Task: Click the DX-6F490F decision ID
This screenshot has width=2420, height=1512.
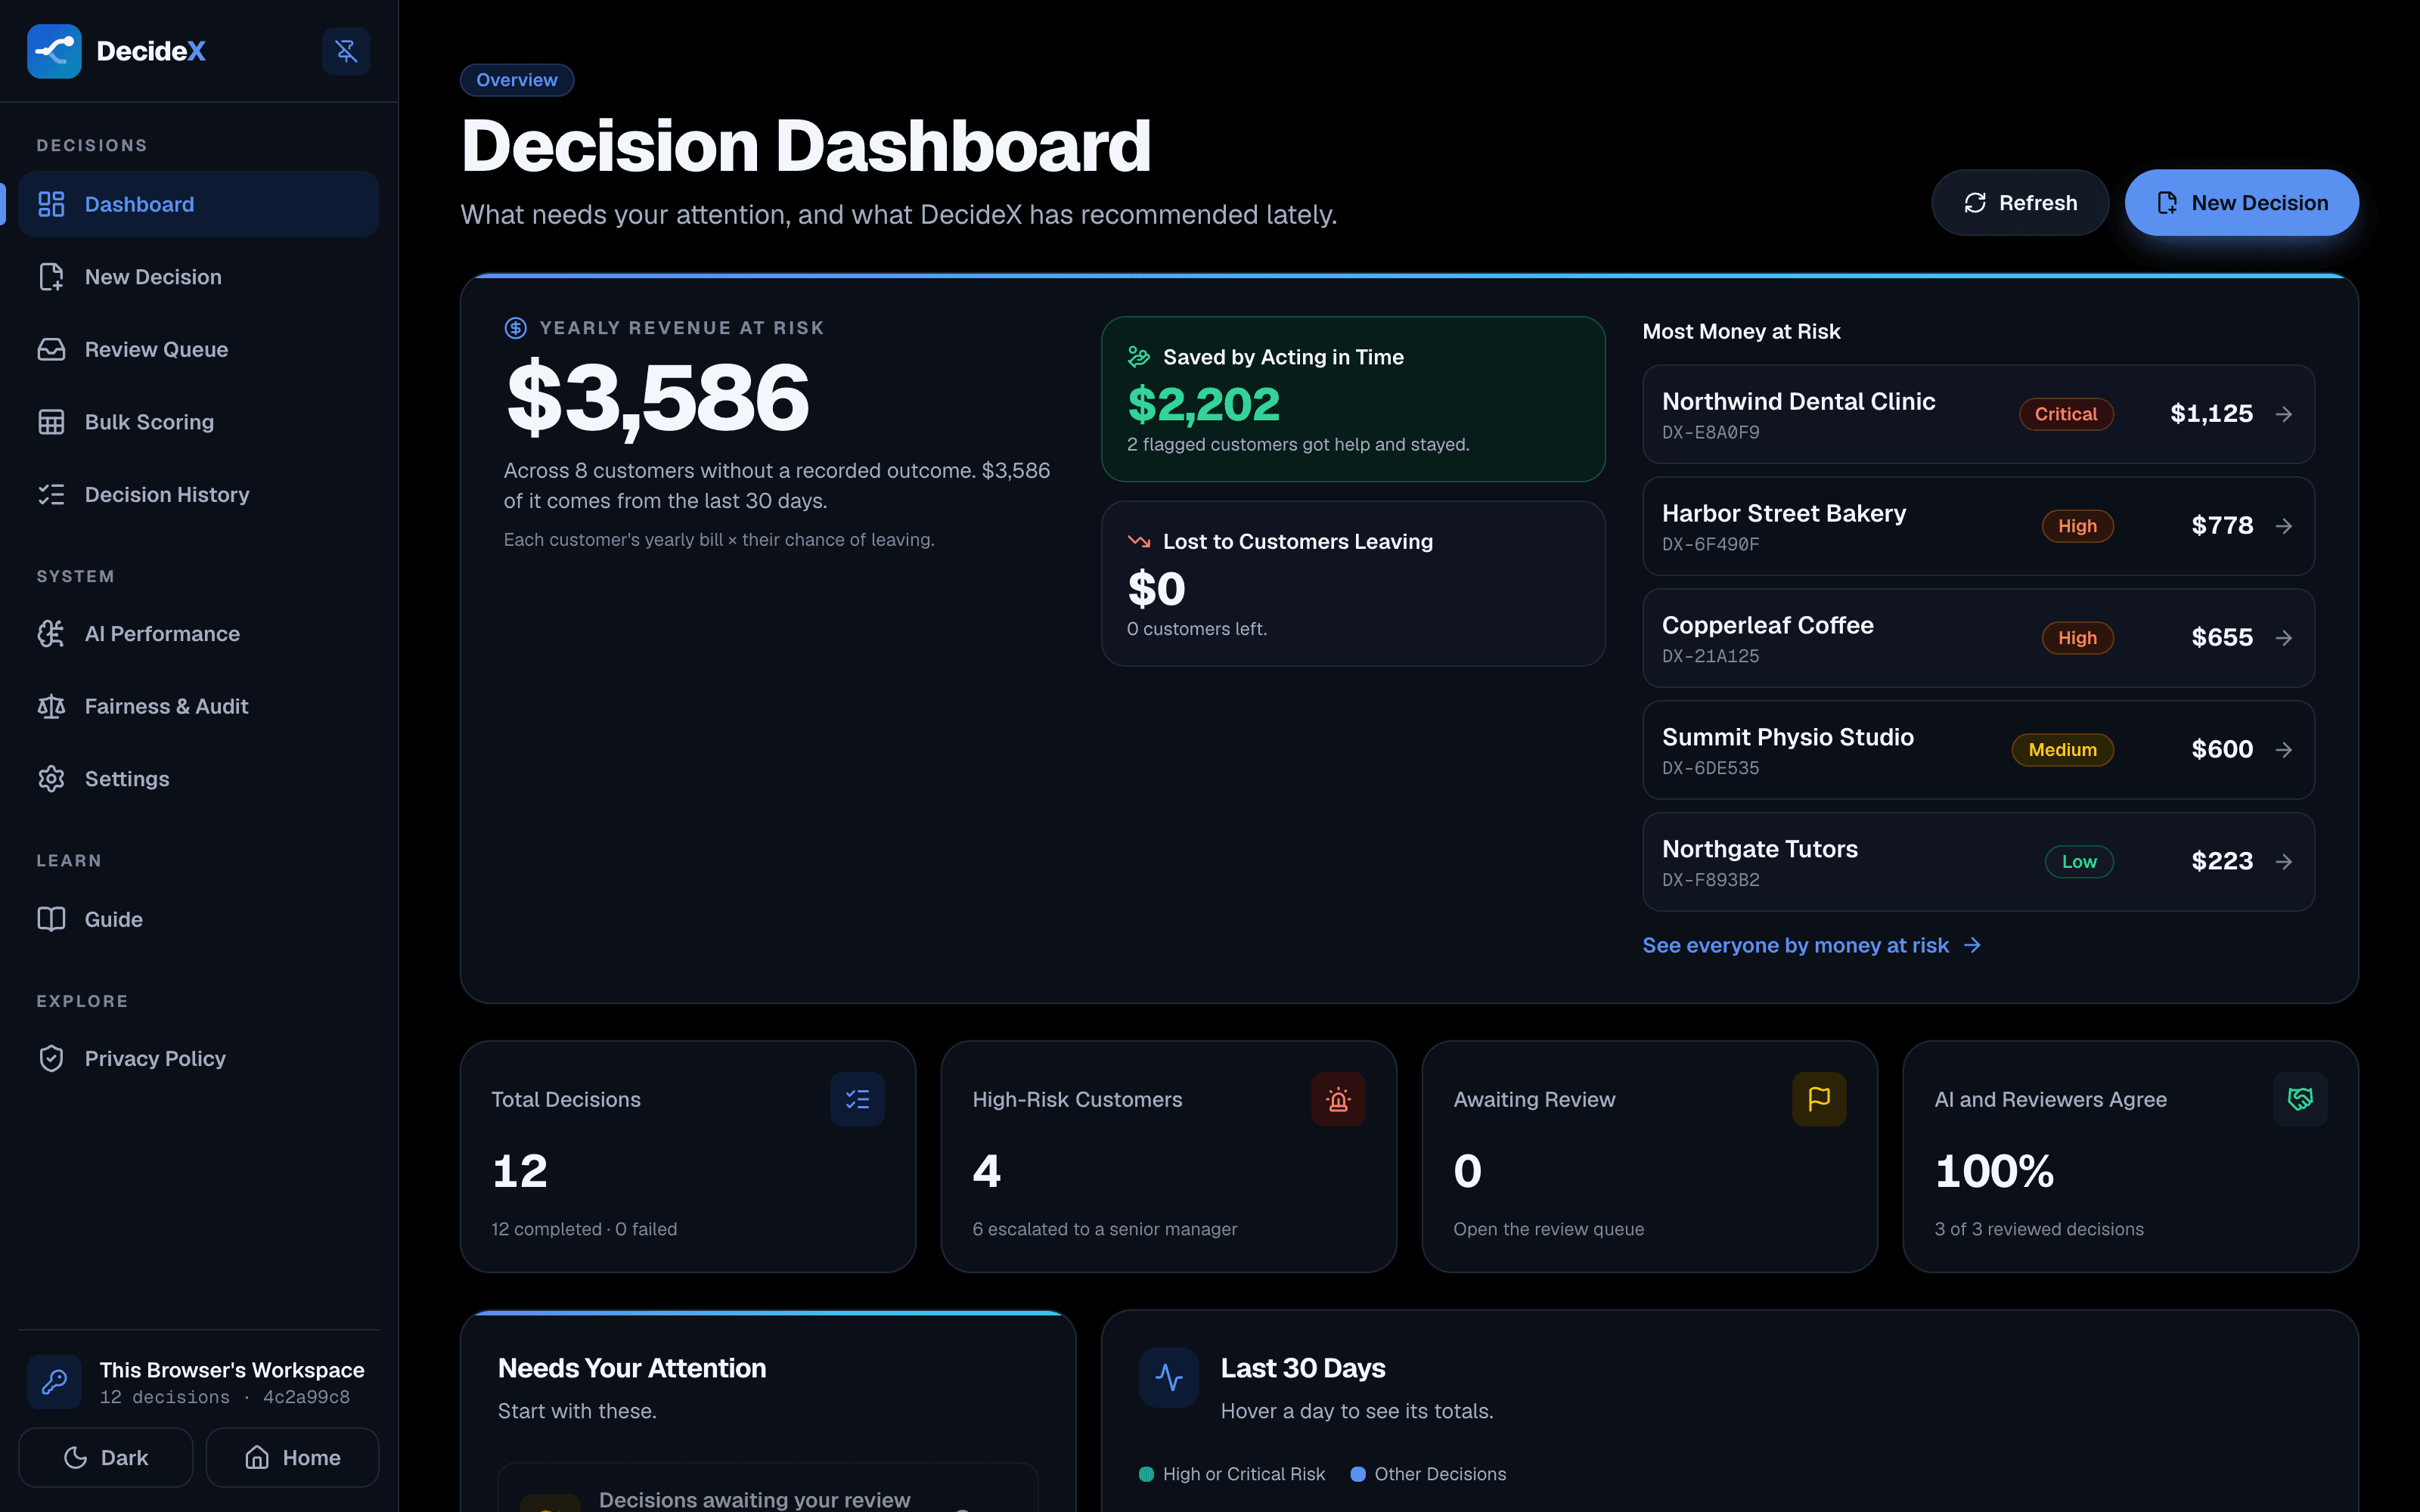Action: (1710, 545)
